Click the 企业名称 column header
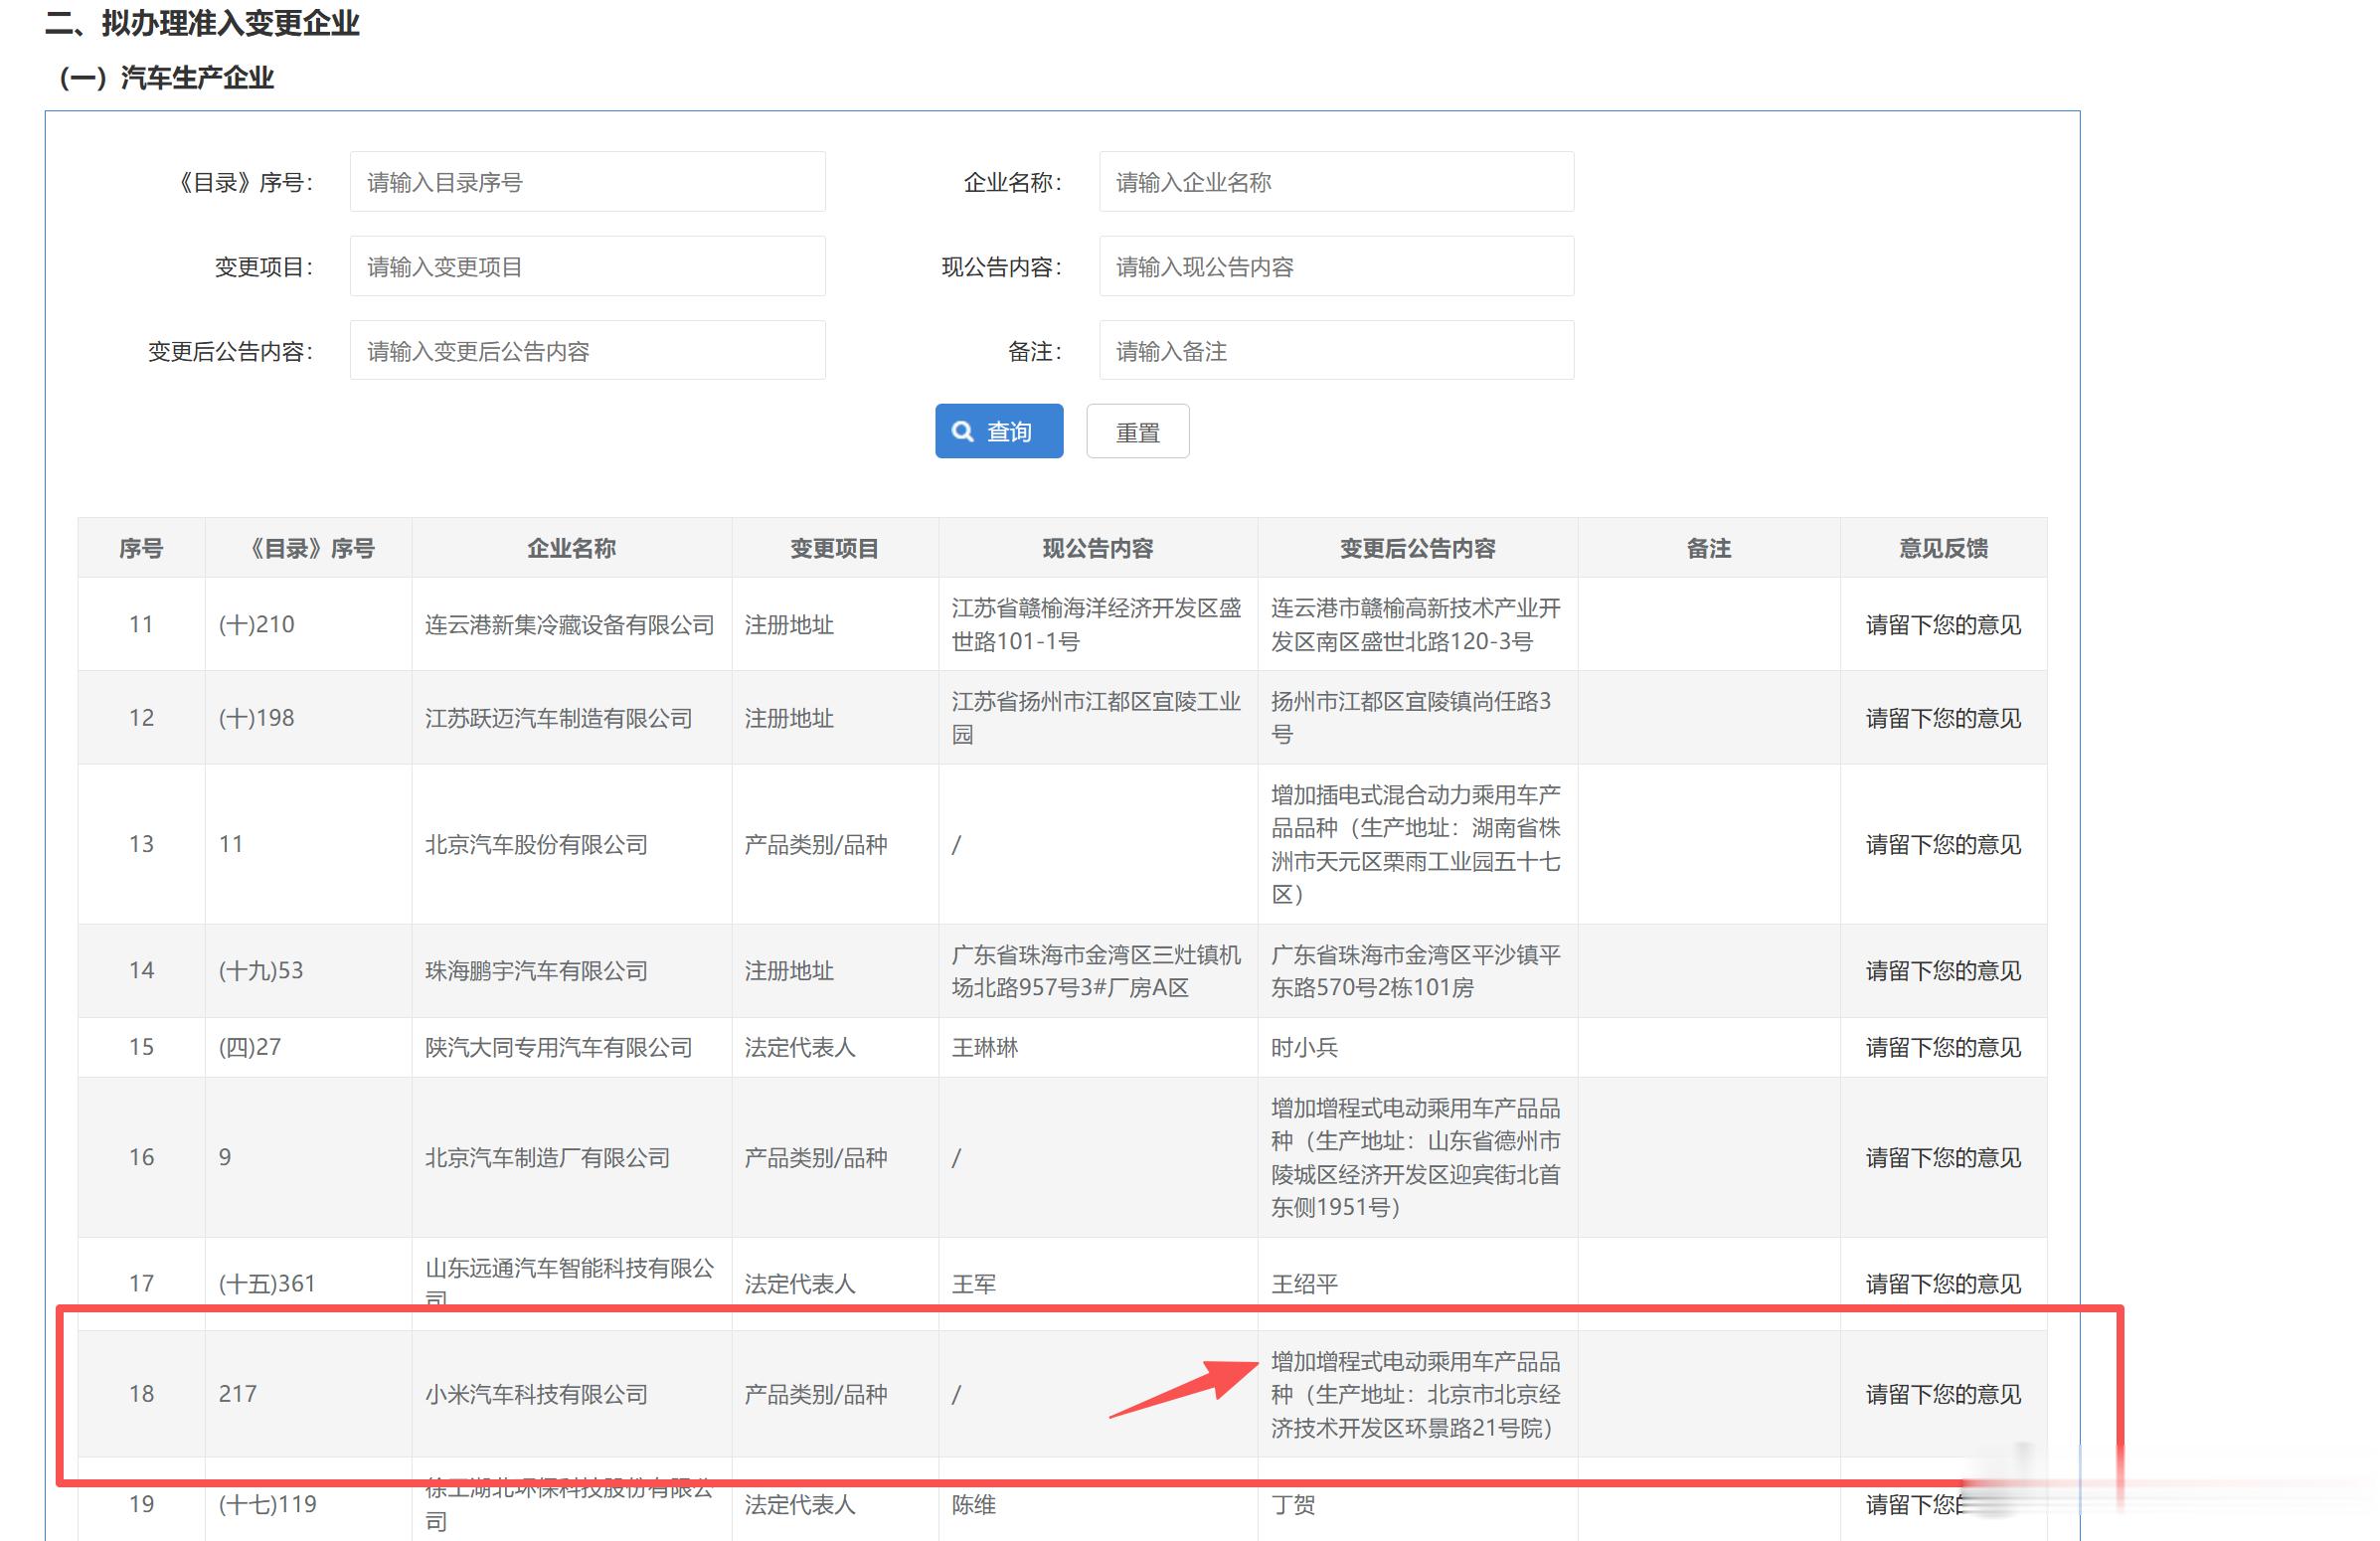This screenshot has width=2380, height=1541. 572,548
